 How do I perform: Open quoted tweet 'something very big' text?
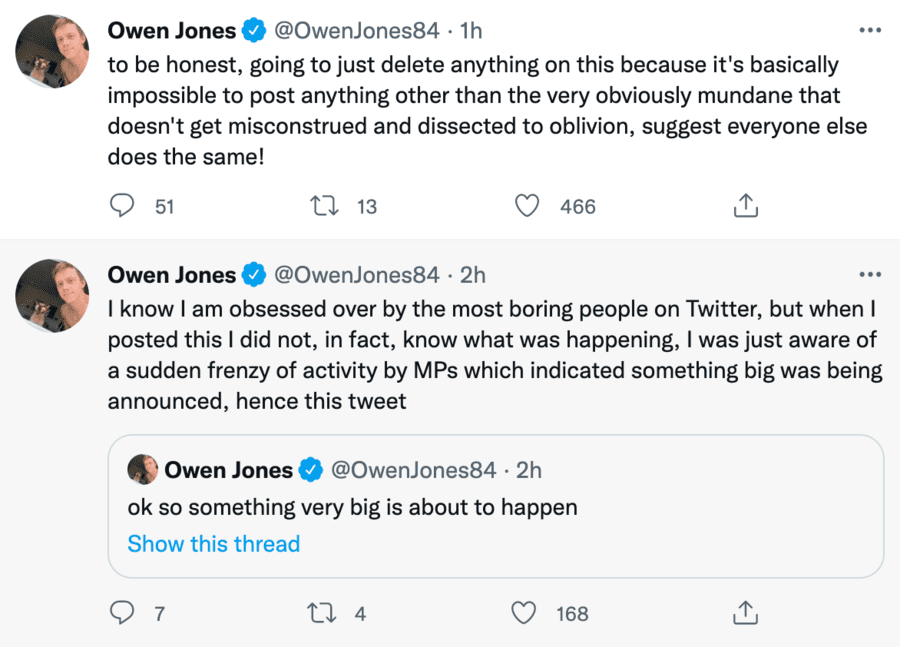coord(352,507)
